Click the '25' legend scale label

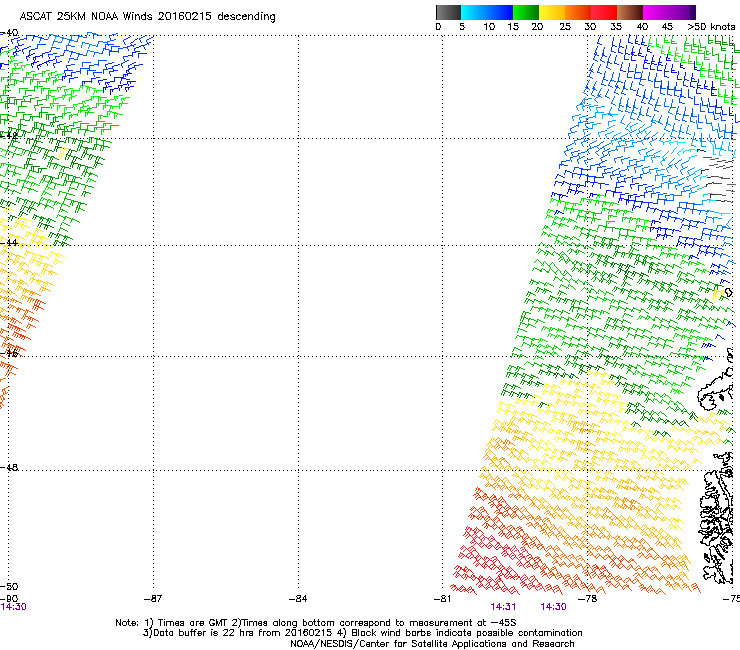[564, 27]
